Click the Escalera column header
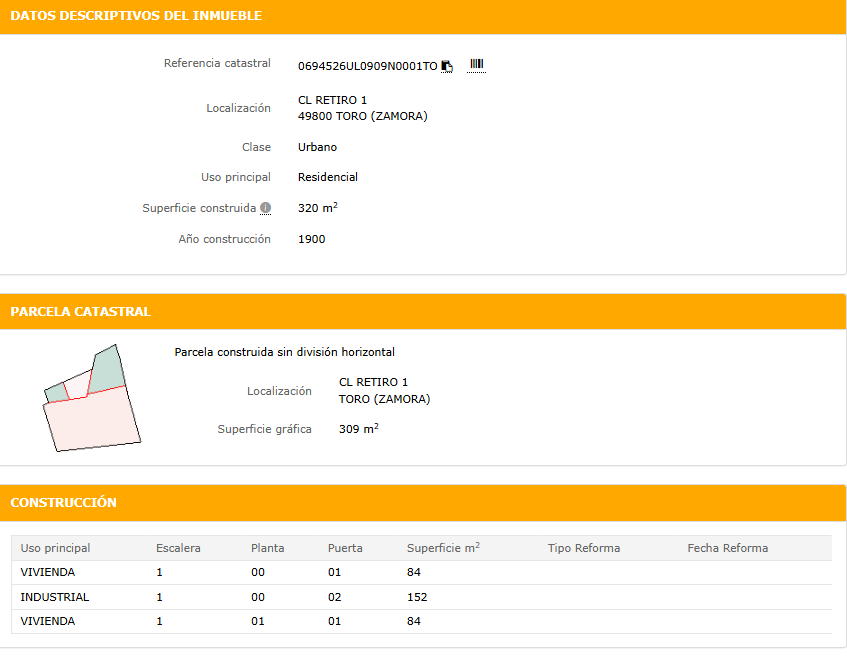The image size is (847, 662). [x=178, y=548]
